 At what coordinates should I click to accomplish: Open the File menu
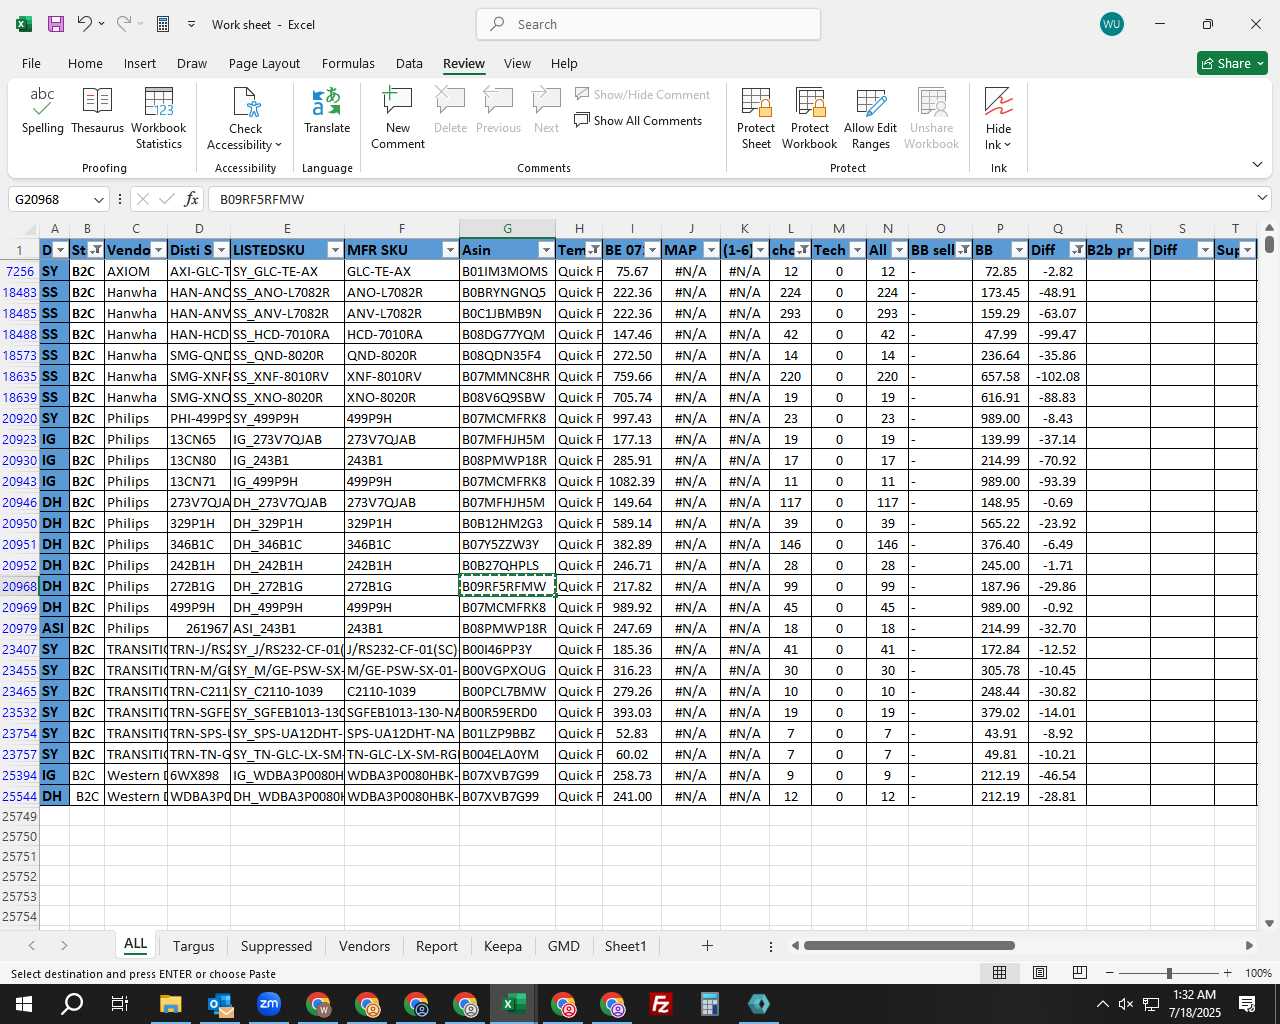31,63
